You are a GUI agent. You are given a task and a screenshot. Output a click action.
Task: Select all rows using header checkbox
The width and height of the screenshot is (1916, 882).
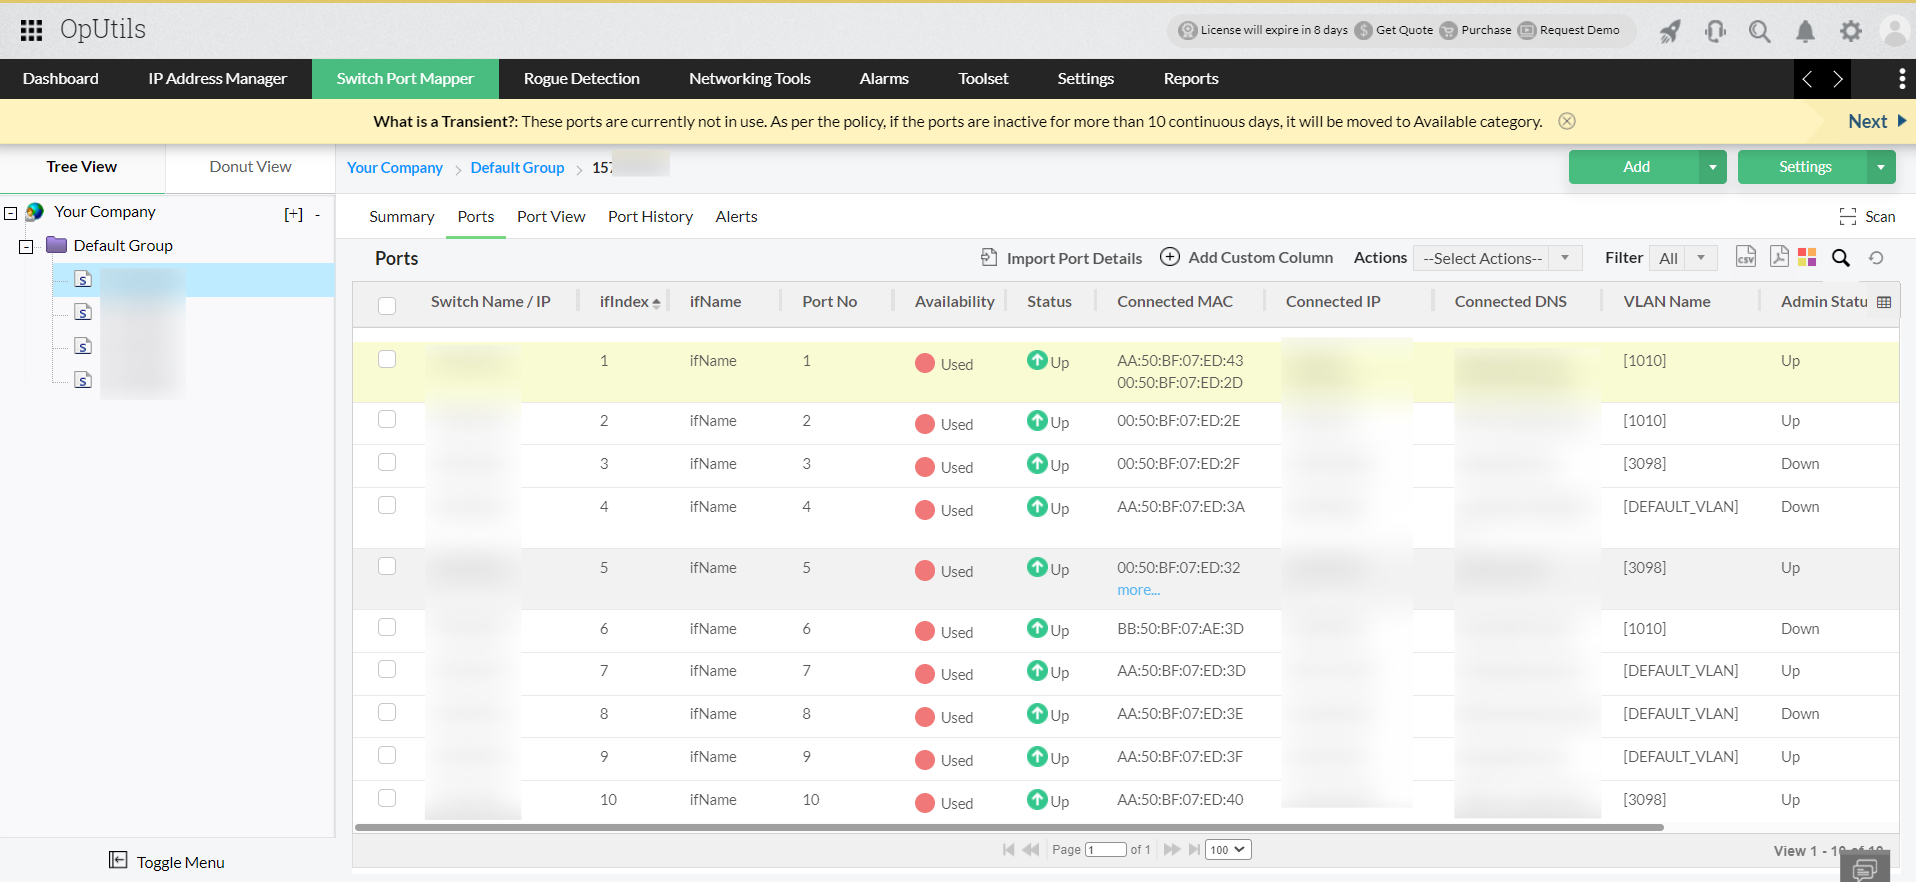(387, 305)
